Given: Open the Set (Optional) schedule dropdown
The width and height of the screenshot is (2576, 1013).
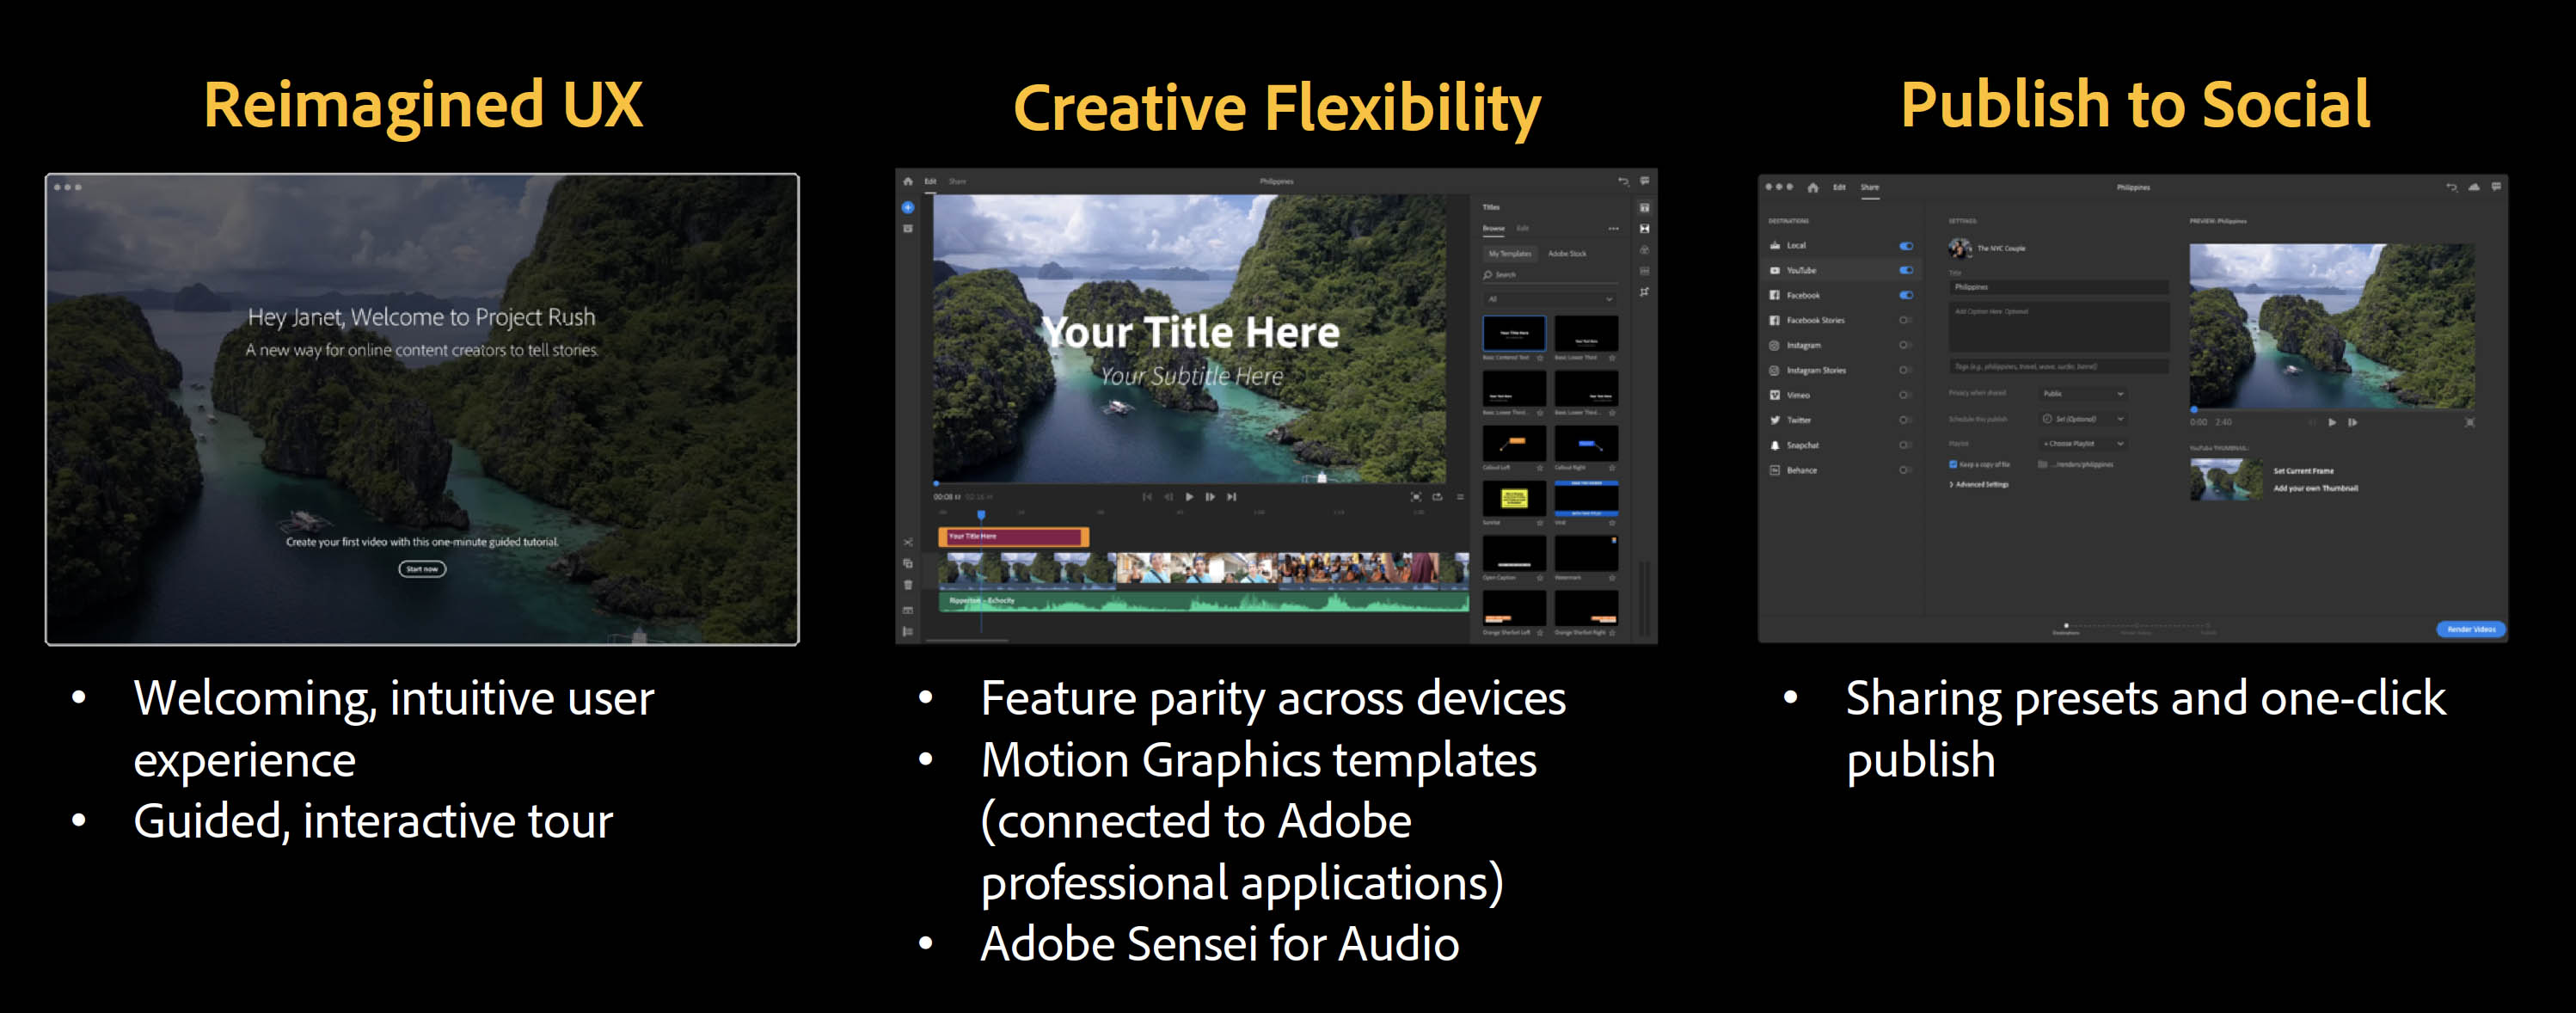Looking at the screenshot, I should (2083, 419).
